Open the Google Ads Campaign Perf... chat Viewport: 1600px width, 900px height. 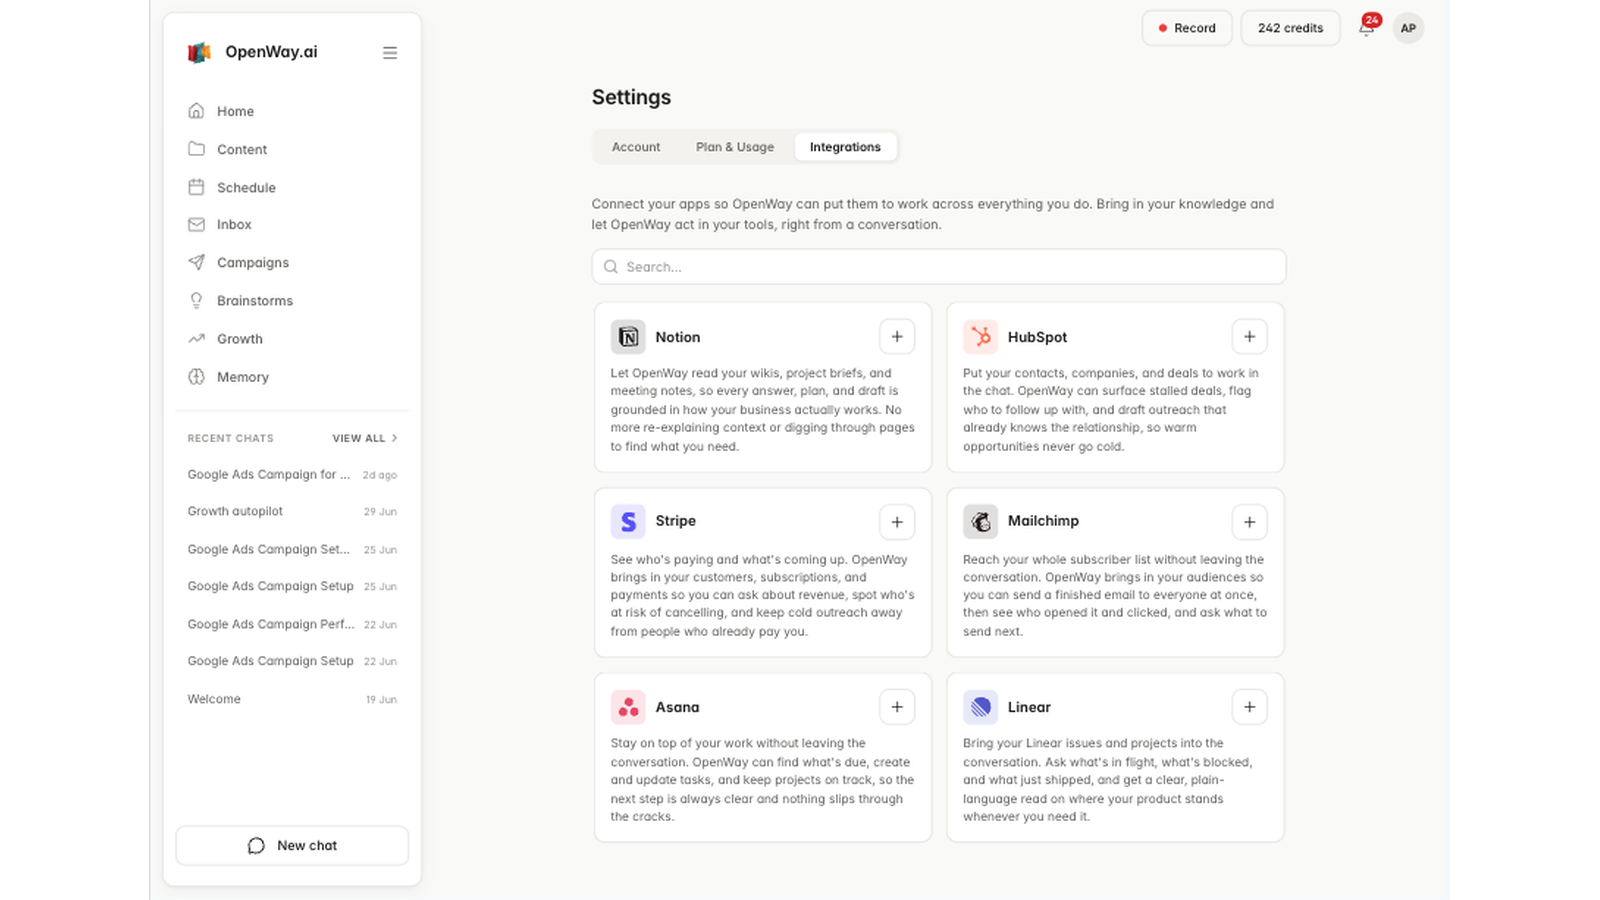(x=292, y=624)
